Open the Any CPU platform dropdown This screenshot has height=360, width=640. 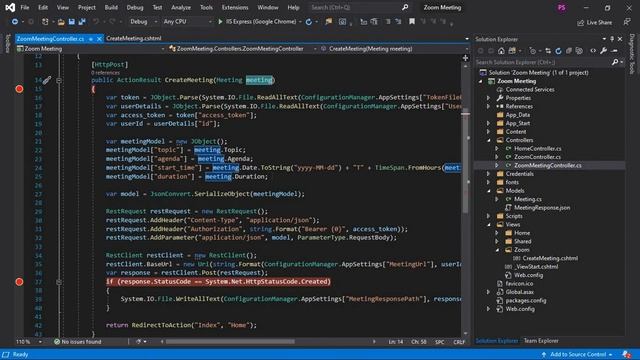coord(187,22)
